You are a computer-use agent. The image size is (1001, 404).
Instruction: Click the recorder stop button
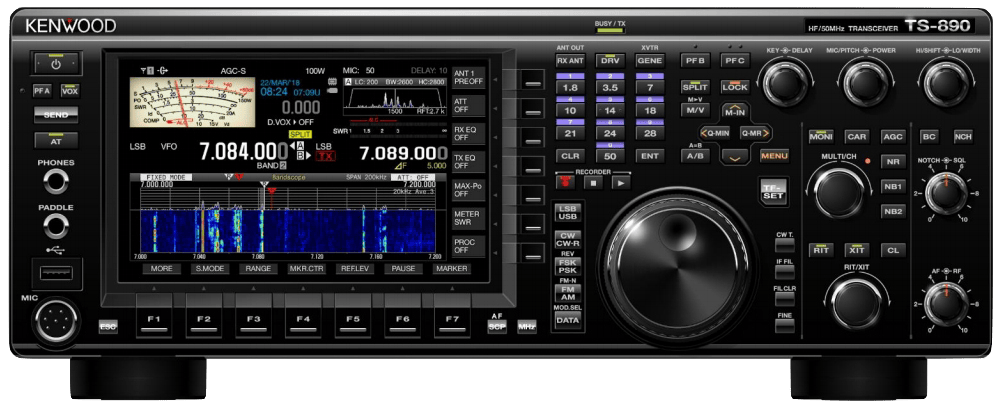[592, 183]
